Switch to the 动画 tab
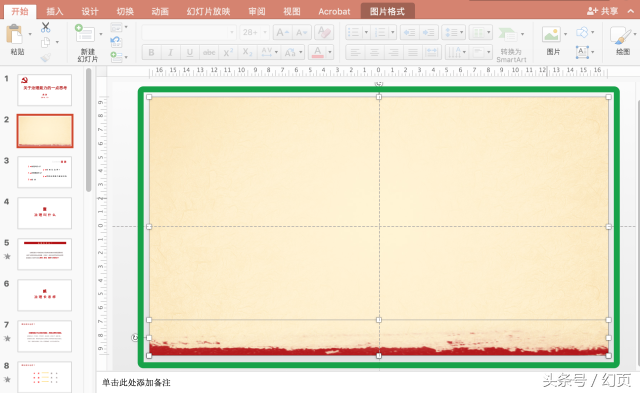Viewport: 640px width, 393px height. pos(160,11)
